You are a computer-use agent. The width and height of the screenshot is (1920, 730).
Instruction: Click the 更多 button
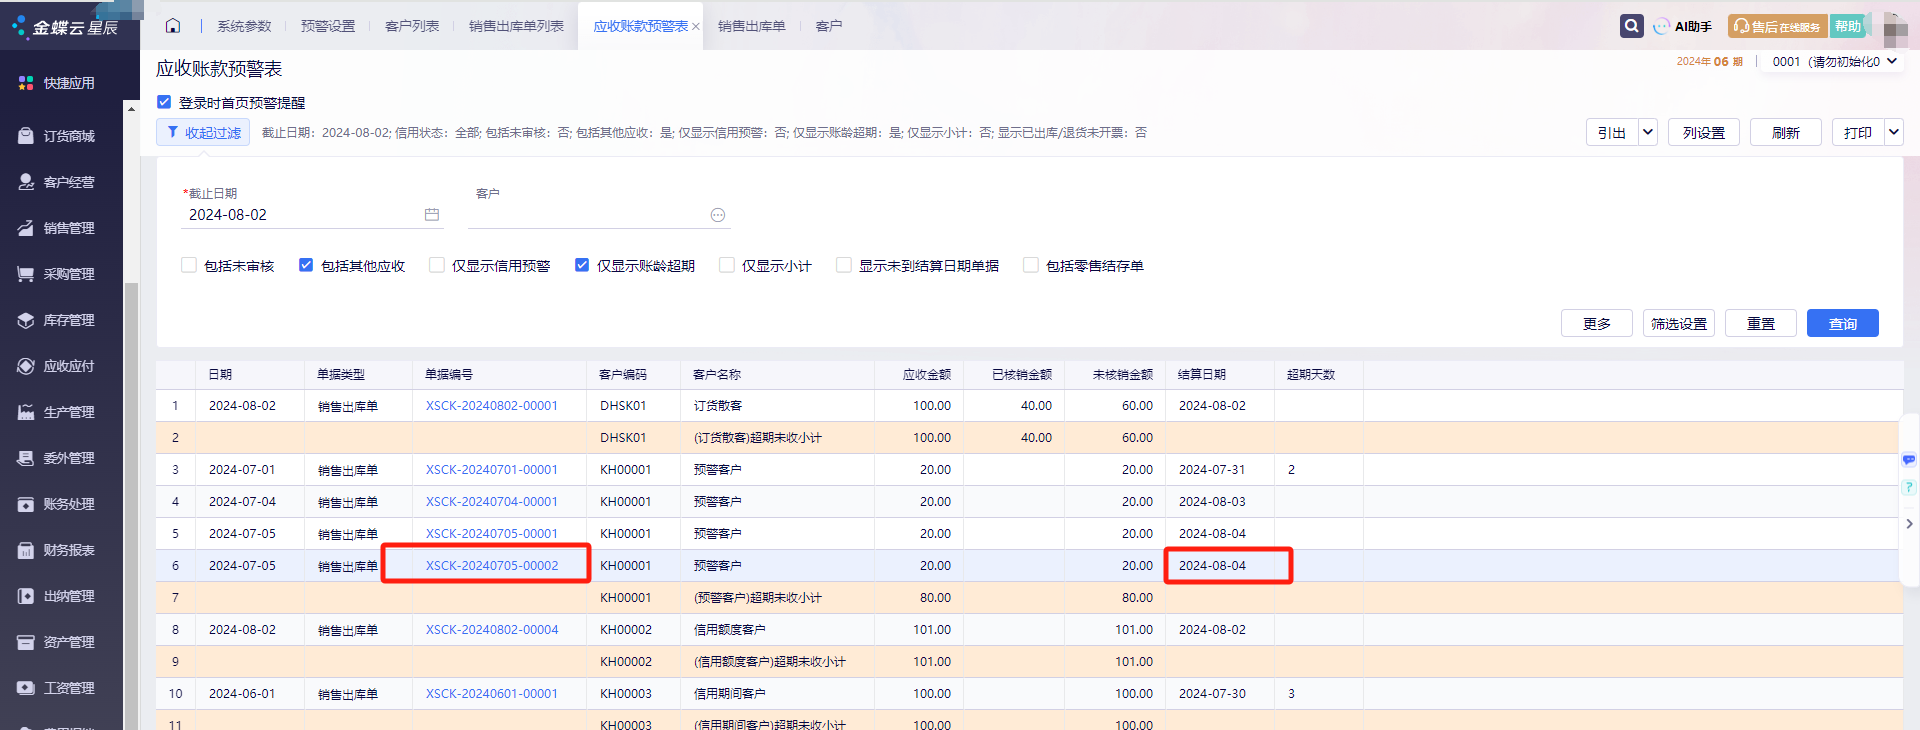(1597, 323)
